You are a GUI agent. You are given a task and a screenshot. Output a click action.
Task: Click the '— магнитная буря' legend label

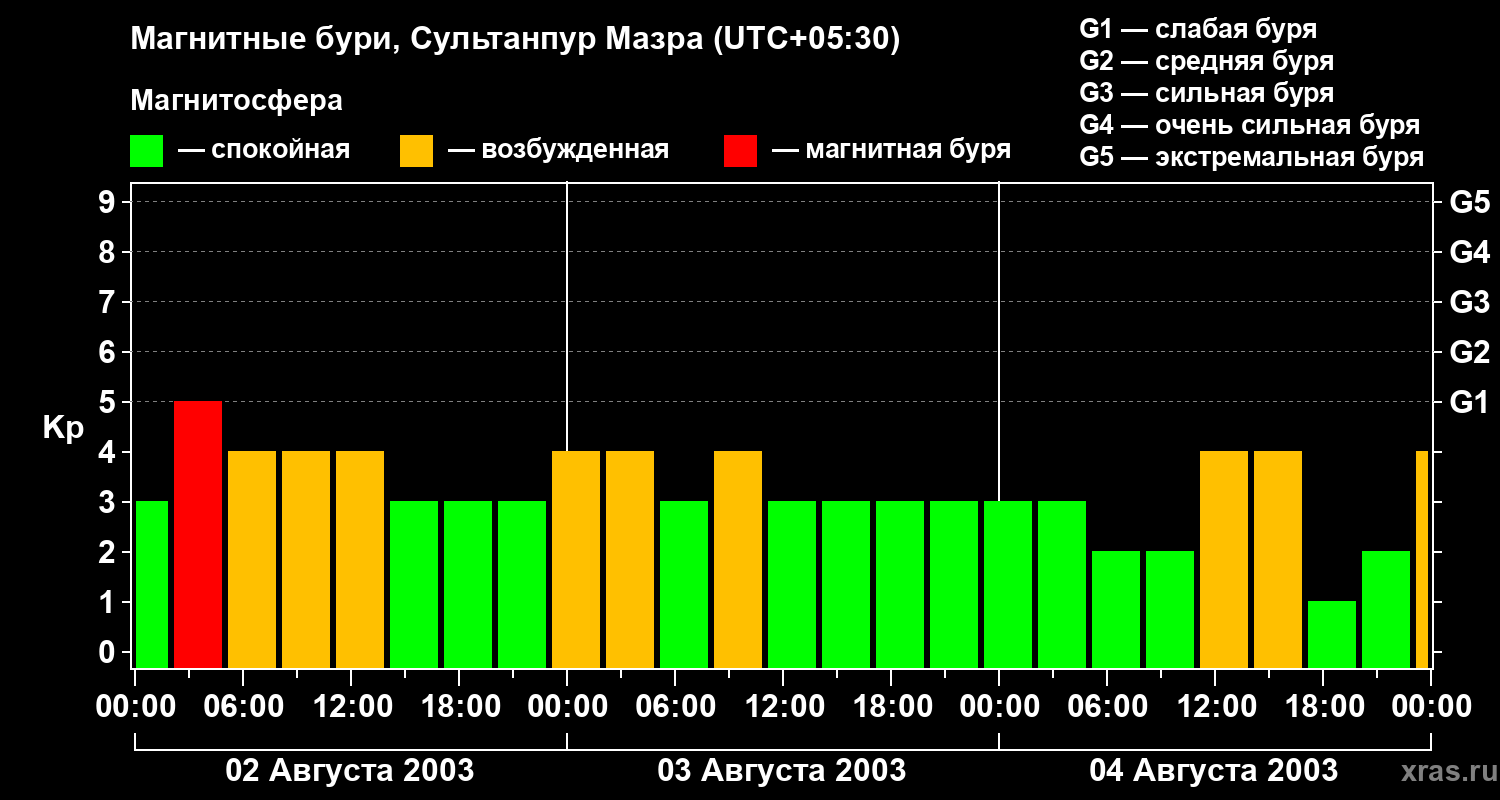click(x=892, y=150)
